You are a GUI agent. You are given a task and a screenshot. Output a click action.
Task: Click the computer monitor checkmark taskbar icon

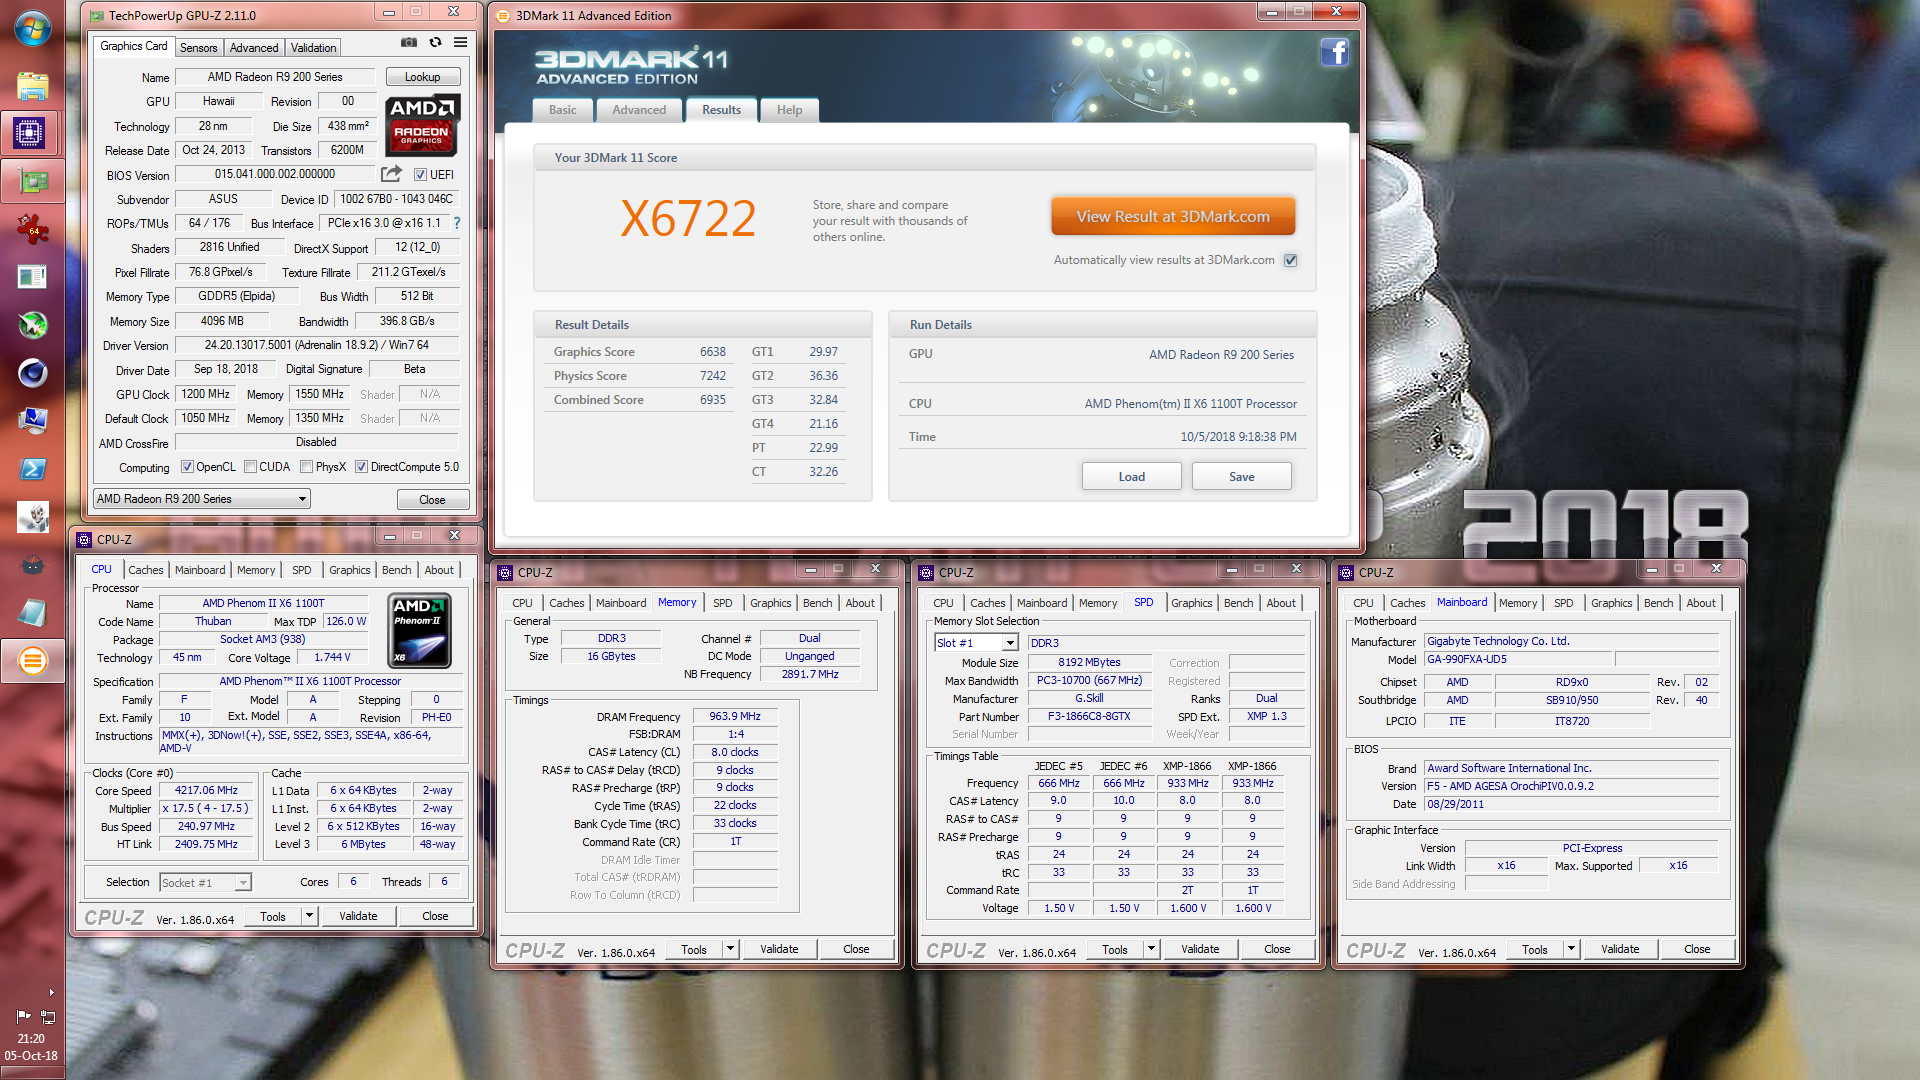32,421
